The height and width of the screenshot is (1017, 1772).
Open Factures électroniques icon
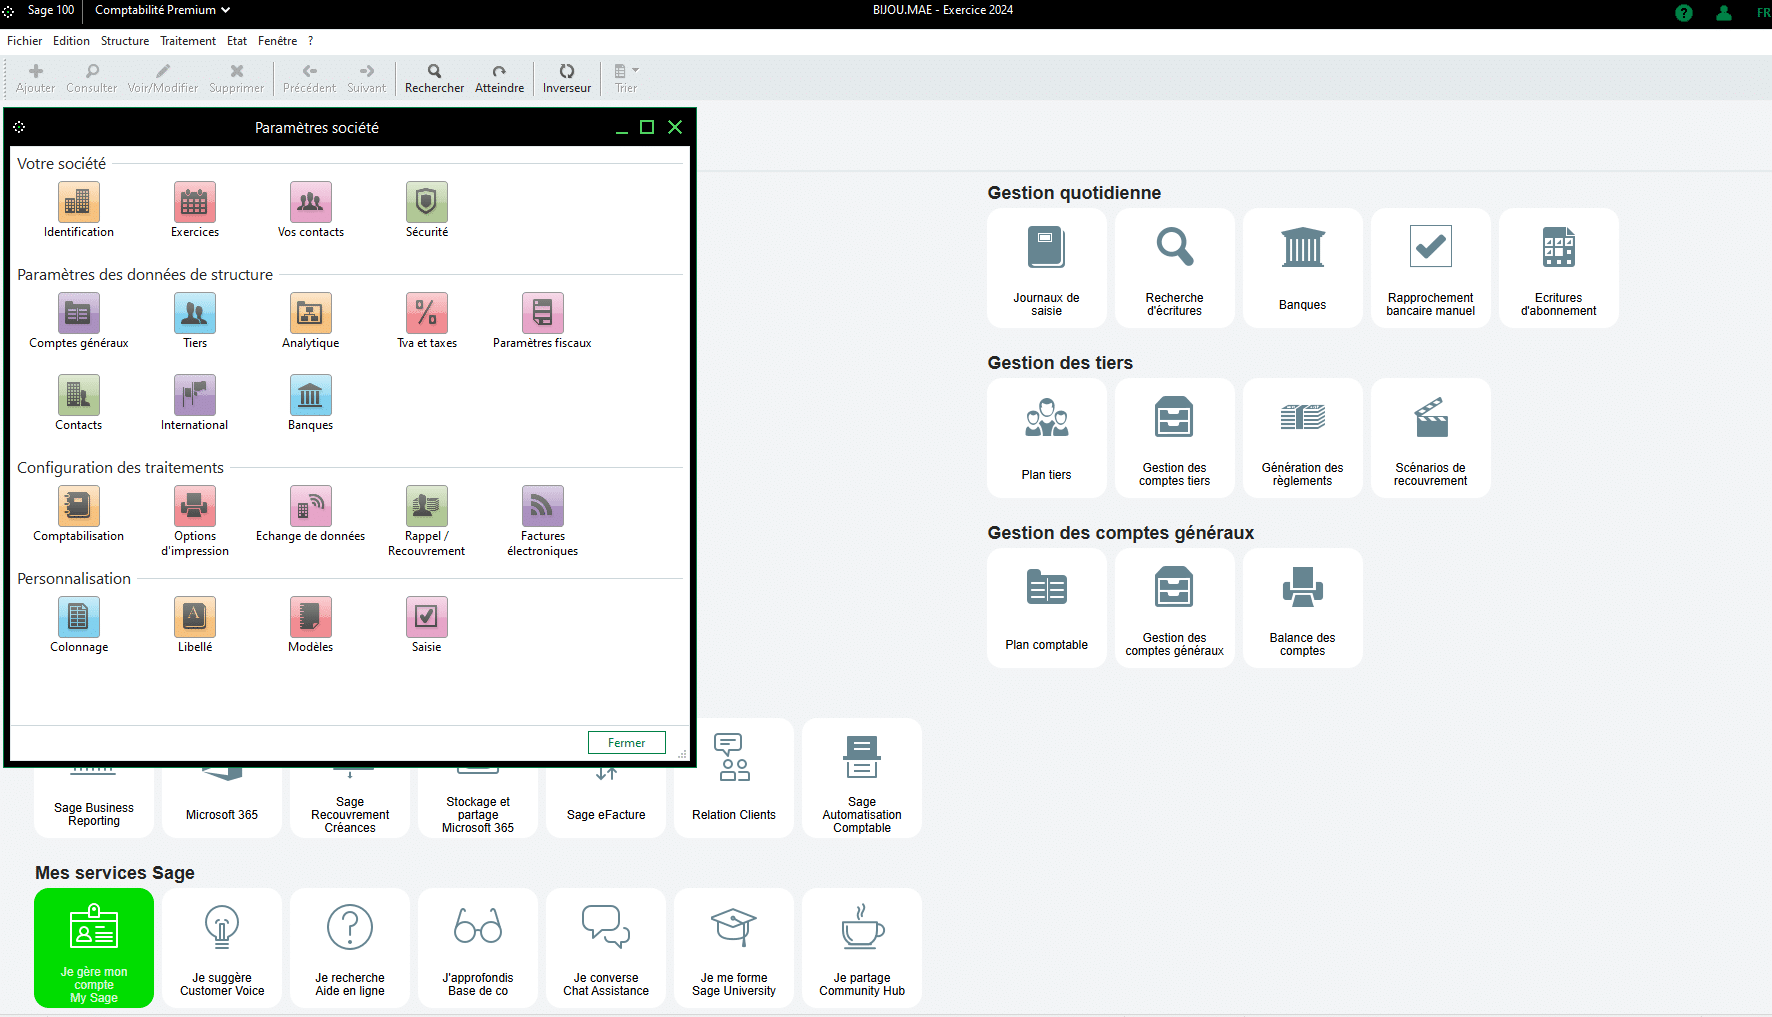tap(543, 506)
